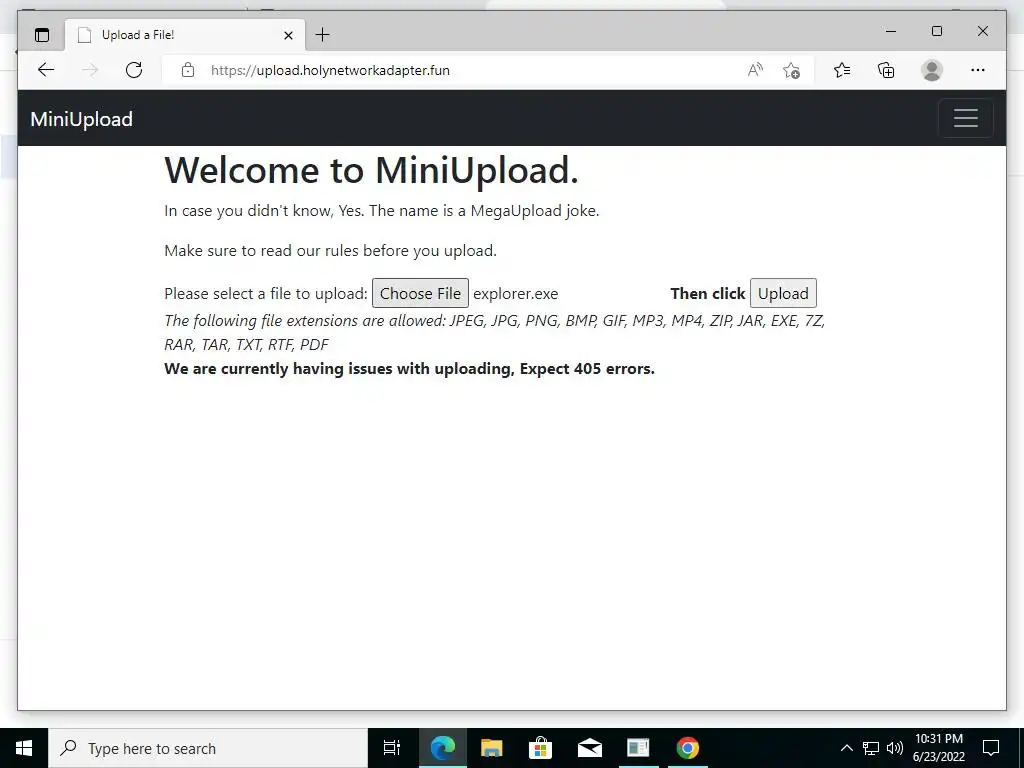Open the tab actions menu icon
1024x768 pixels.
(42, 35)
